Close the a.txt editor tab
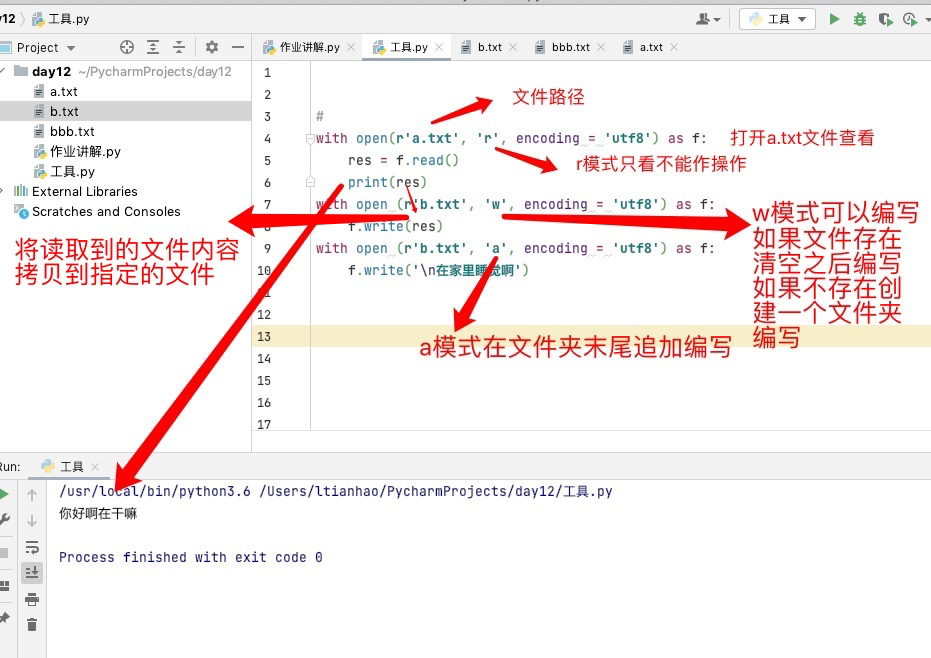 coord(674,47)
